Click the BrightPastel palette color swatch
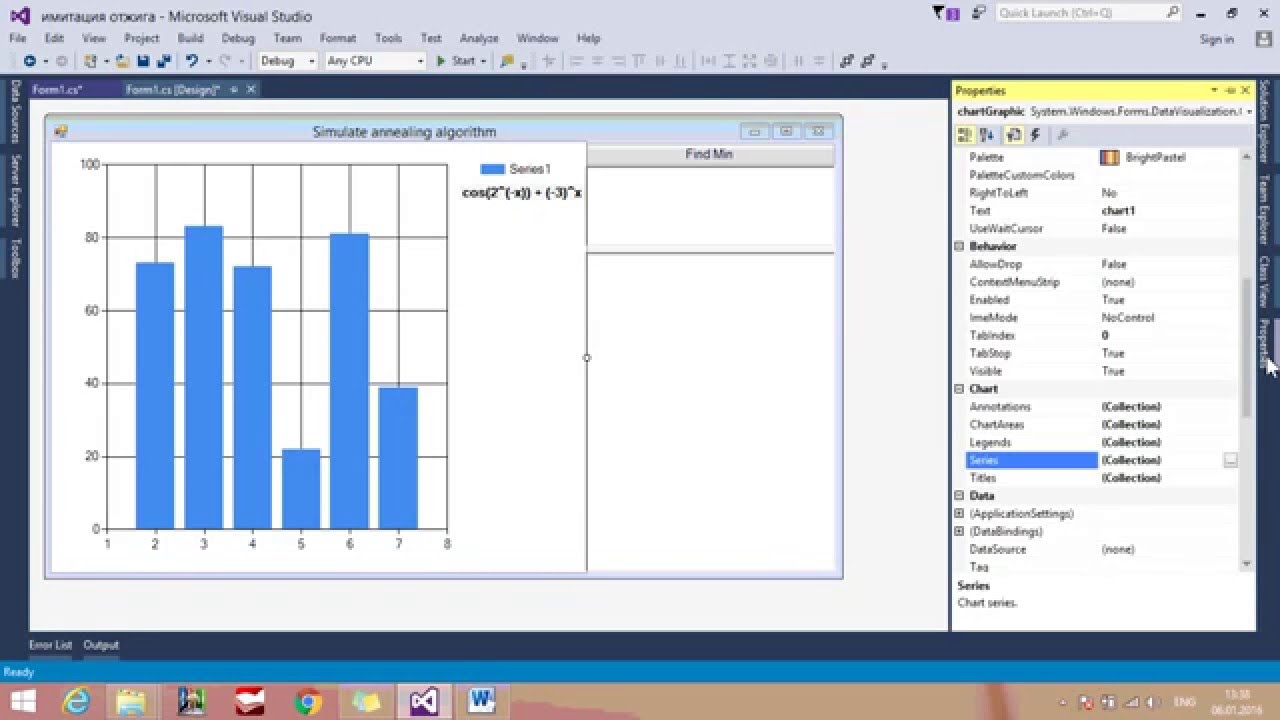Screen dimensions: 1280x720 click(1109, 157)
